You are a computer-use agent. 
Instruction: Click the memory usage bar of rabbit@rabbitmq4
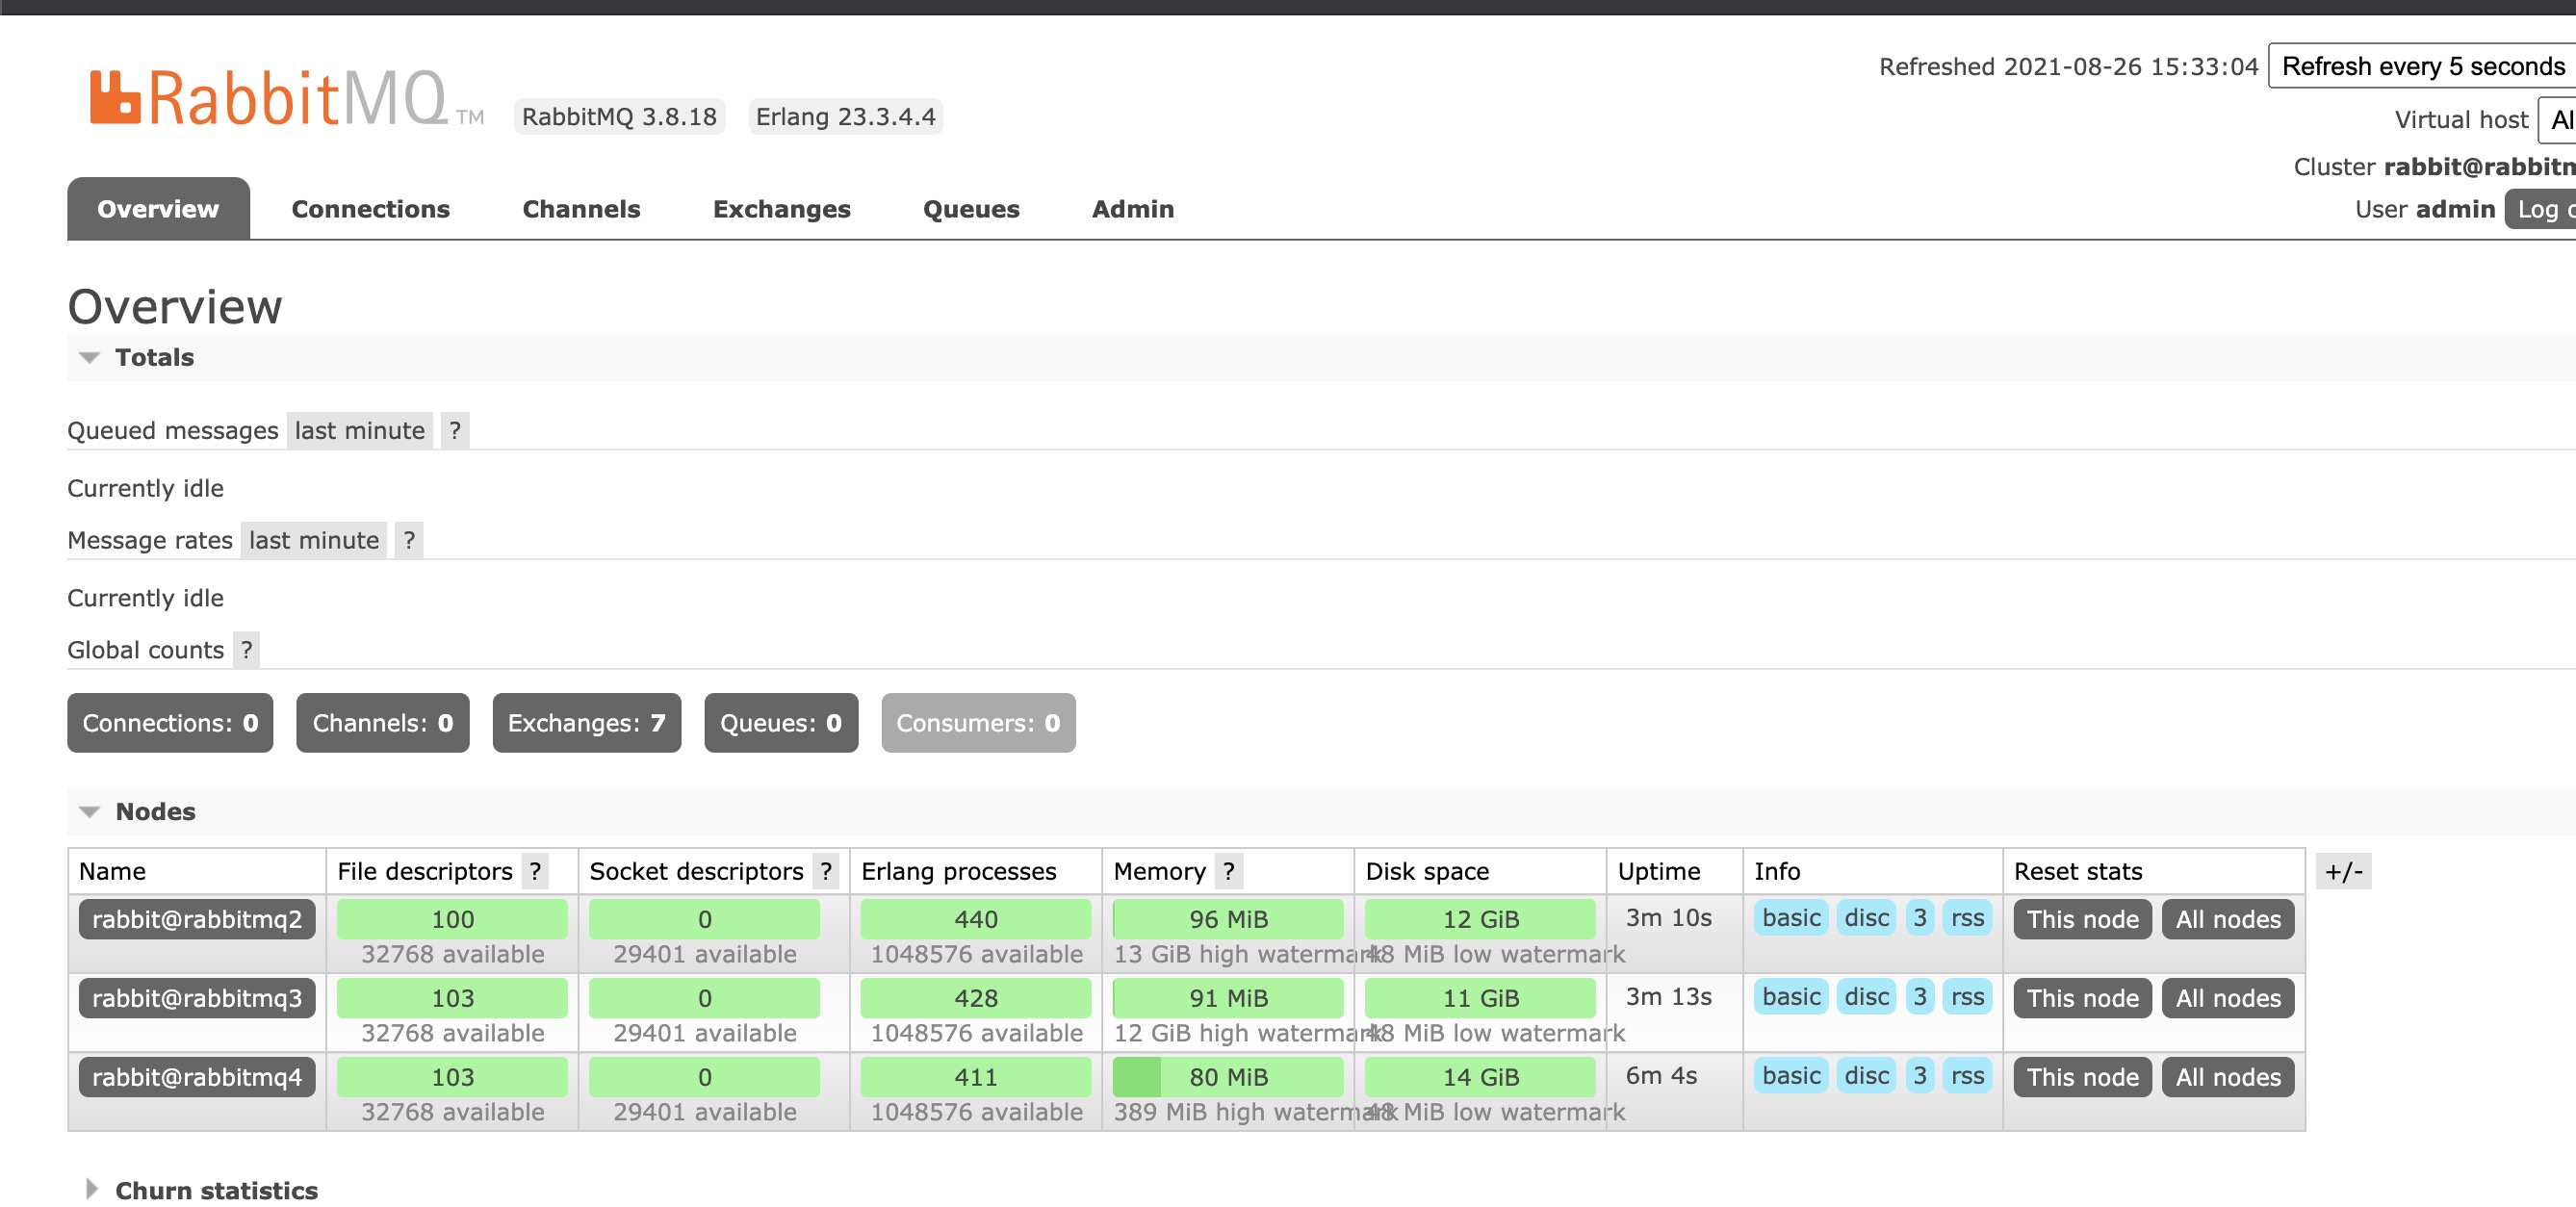tap(1228, 1077)
